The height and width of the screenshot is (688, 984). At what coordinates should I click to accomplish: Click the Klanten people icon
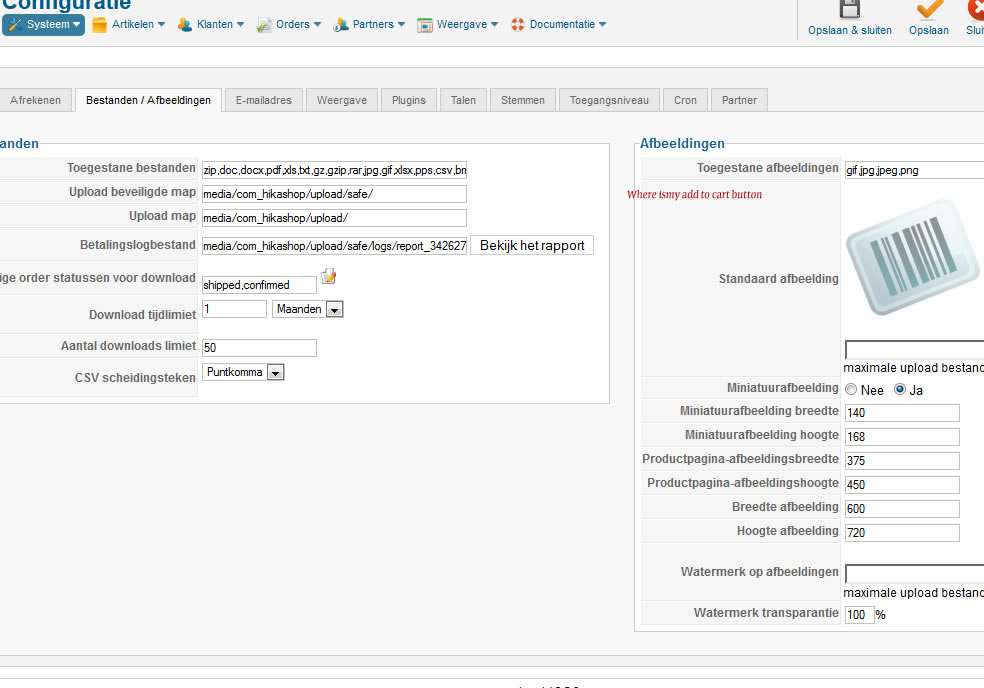point(184,24)
